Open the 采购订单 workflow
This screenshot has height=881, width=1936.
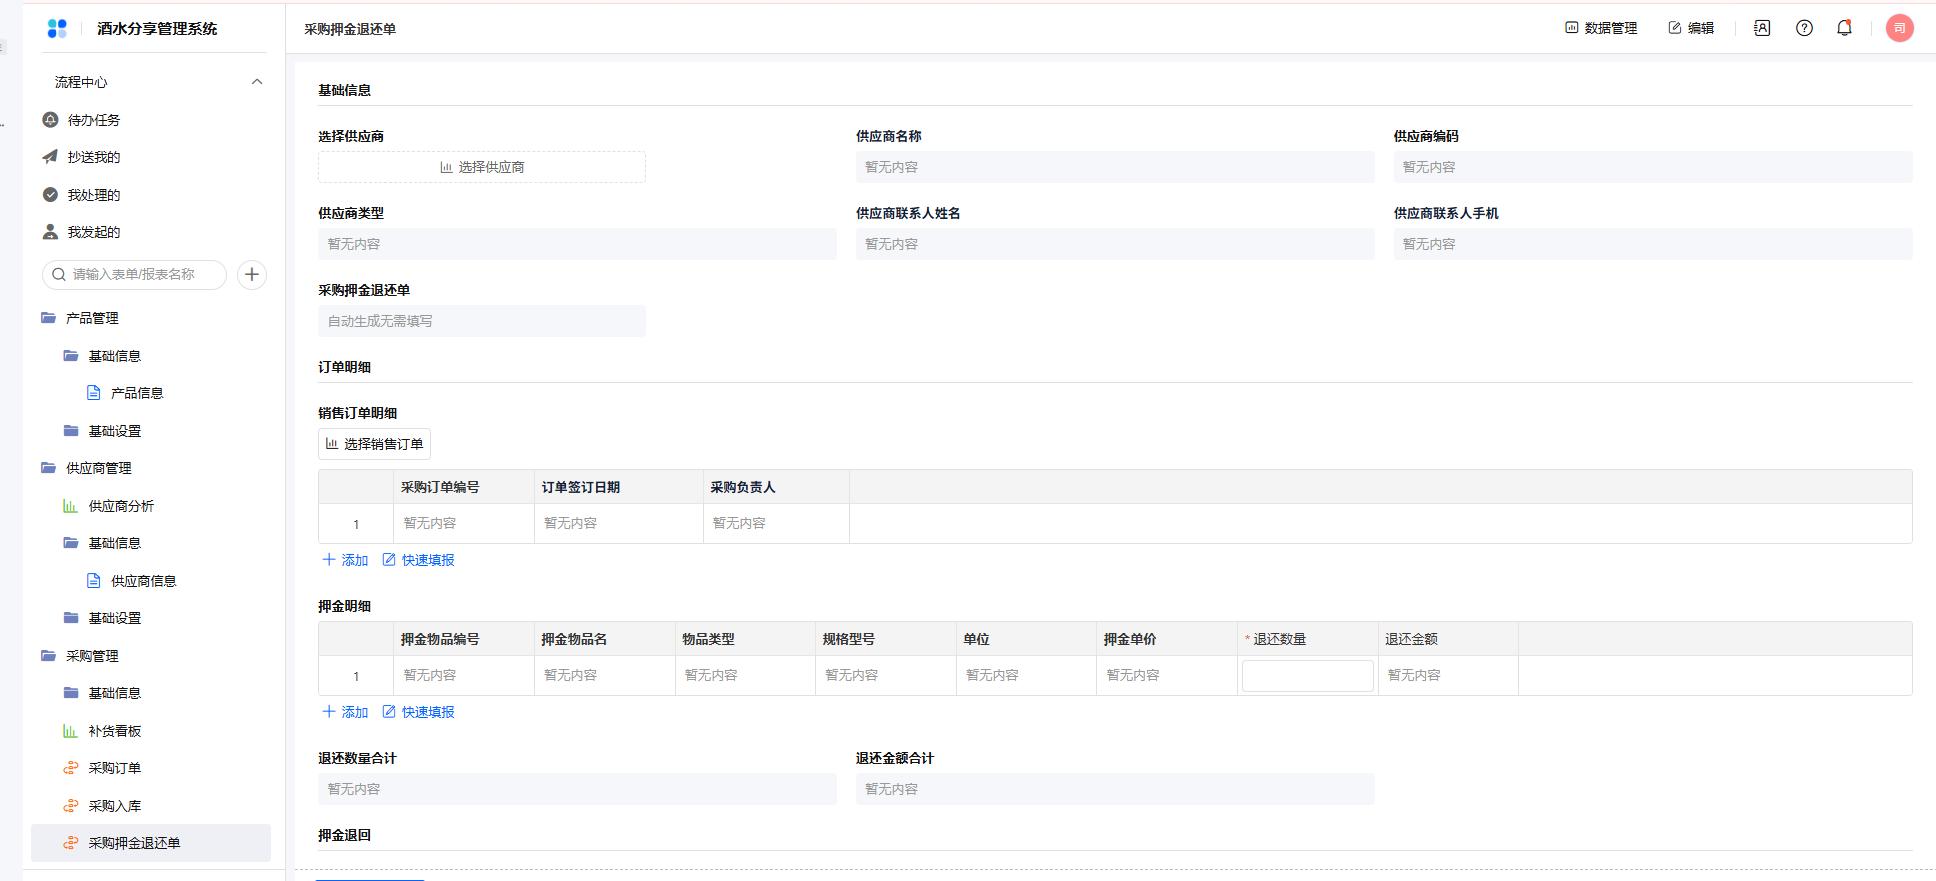pyautogui.click(x=151, y=768)
